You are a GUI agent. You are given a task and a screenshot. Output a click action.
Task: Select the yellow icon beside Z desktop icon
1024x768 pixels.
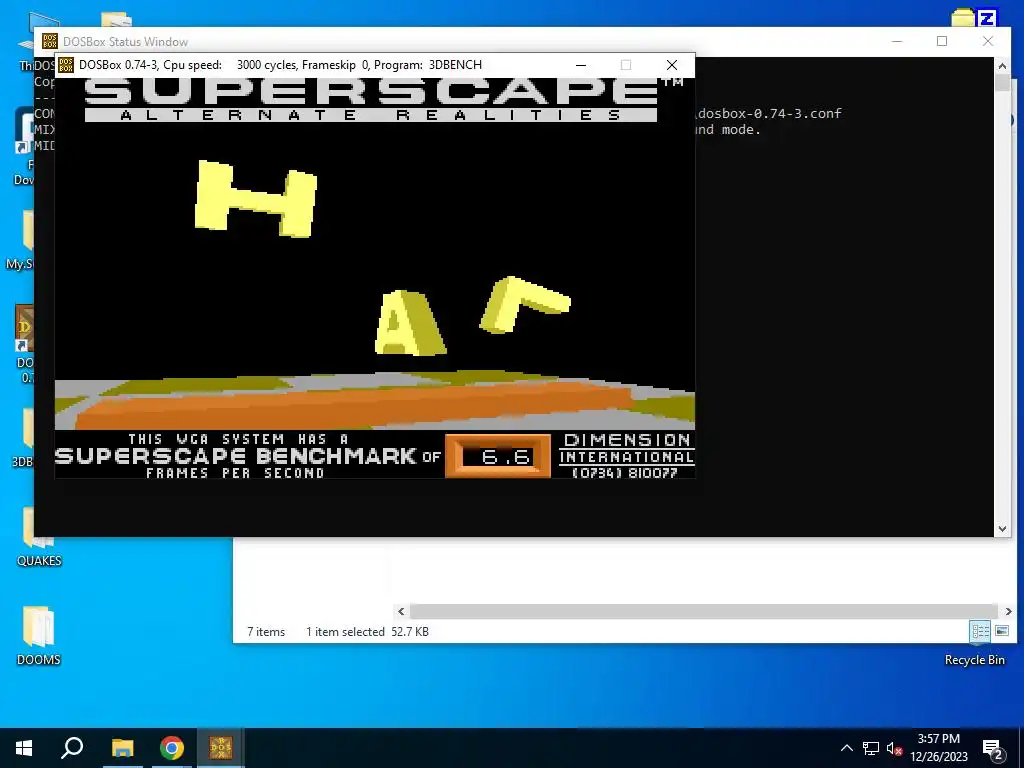[x=963, y=17]
